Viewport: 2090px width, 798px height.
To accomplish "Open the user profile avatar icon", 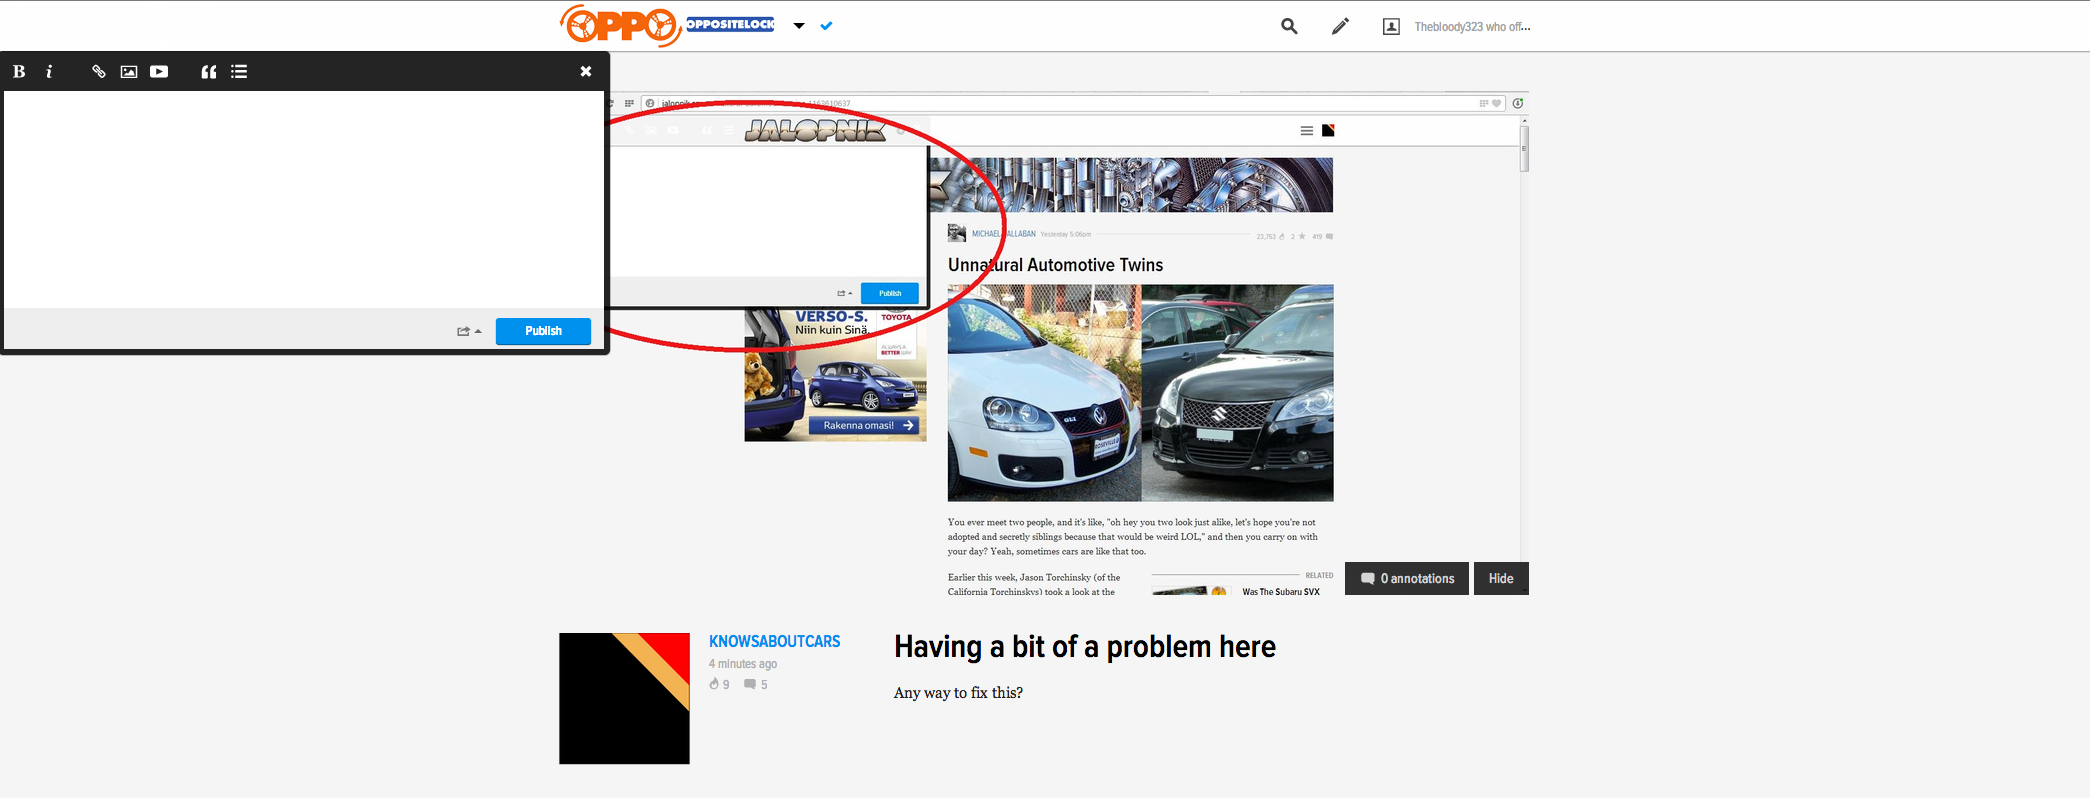I will [x=1391, y=27].
